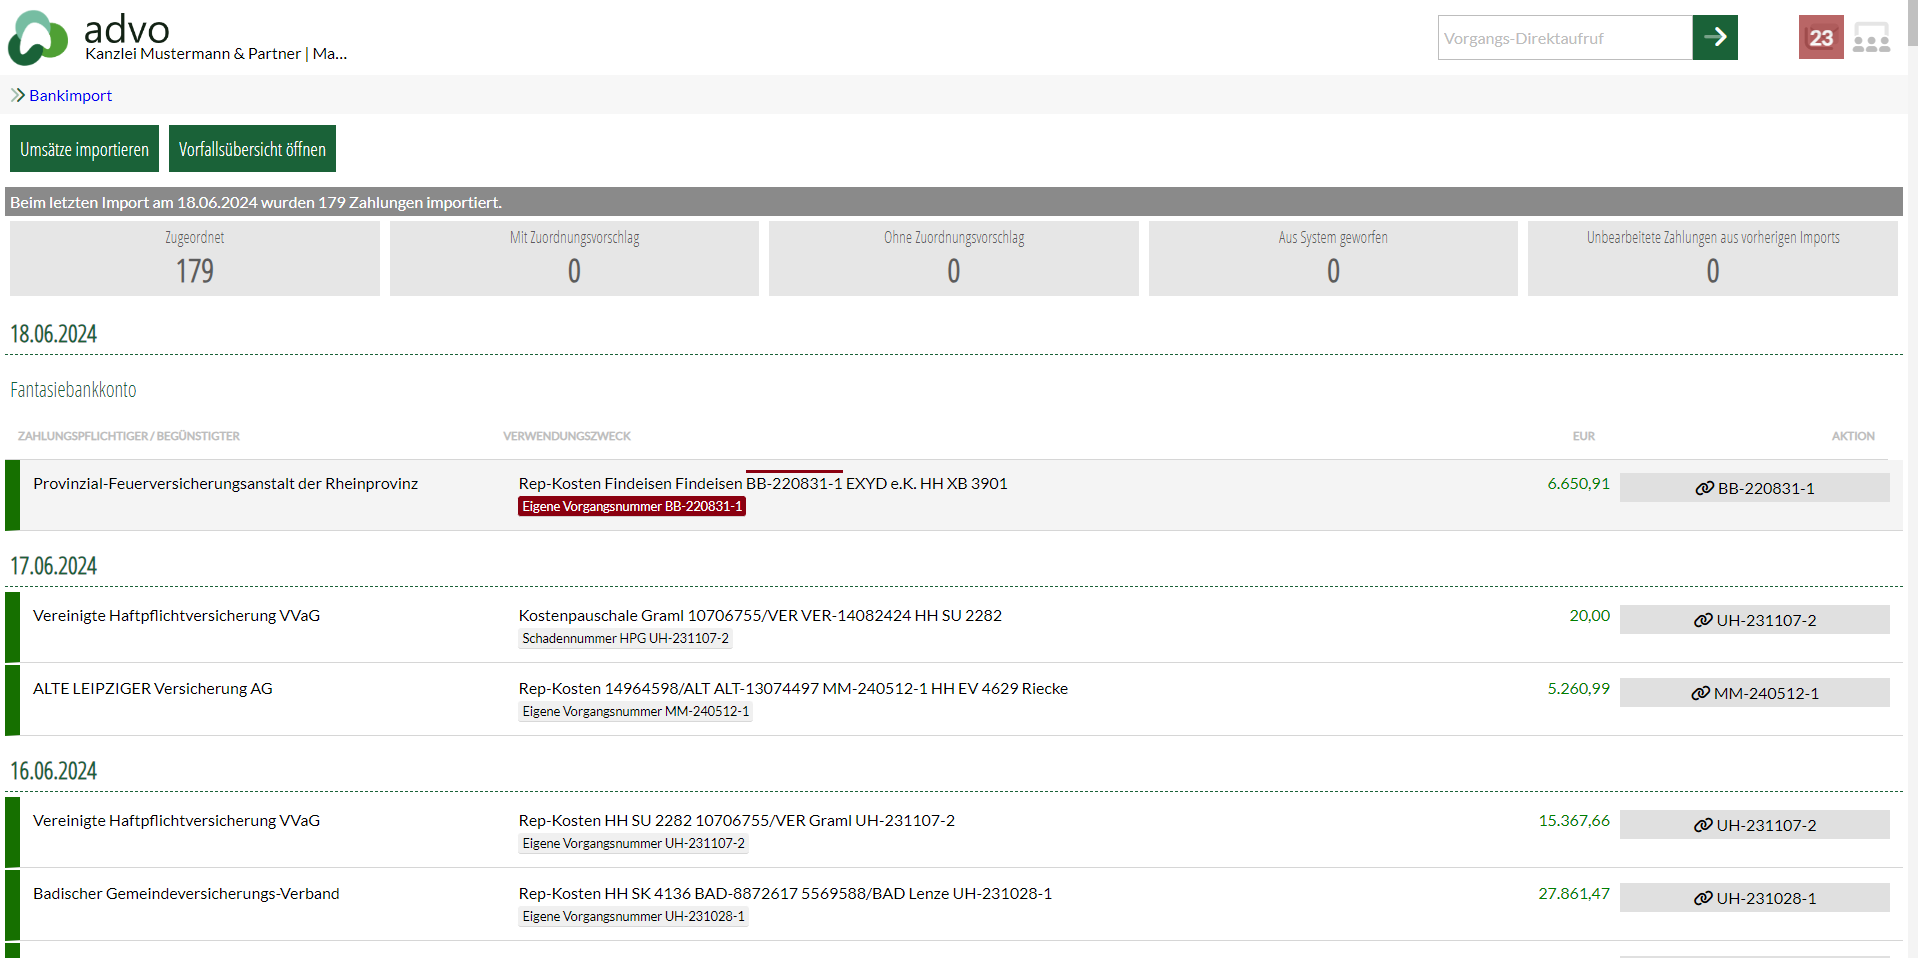Open linked case UH-231028-1
Screen dimensions: 1918x958
(1754, 898)
